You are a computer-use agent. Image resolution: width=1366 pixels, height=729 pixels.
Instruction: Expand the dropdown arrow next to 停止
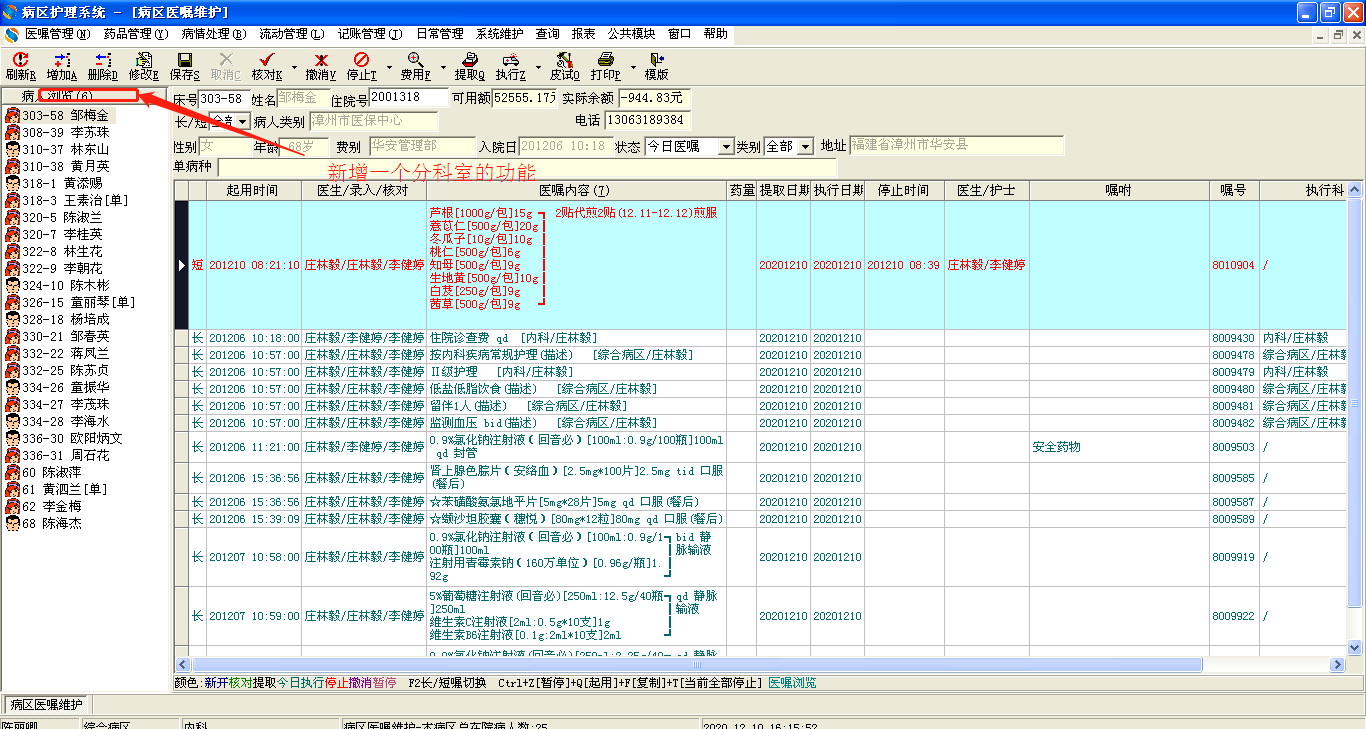click(389, 67)
